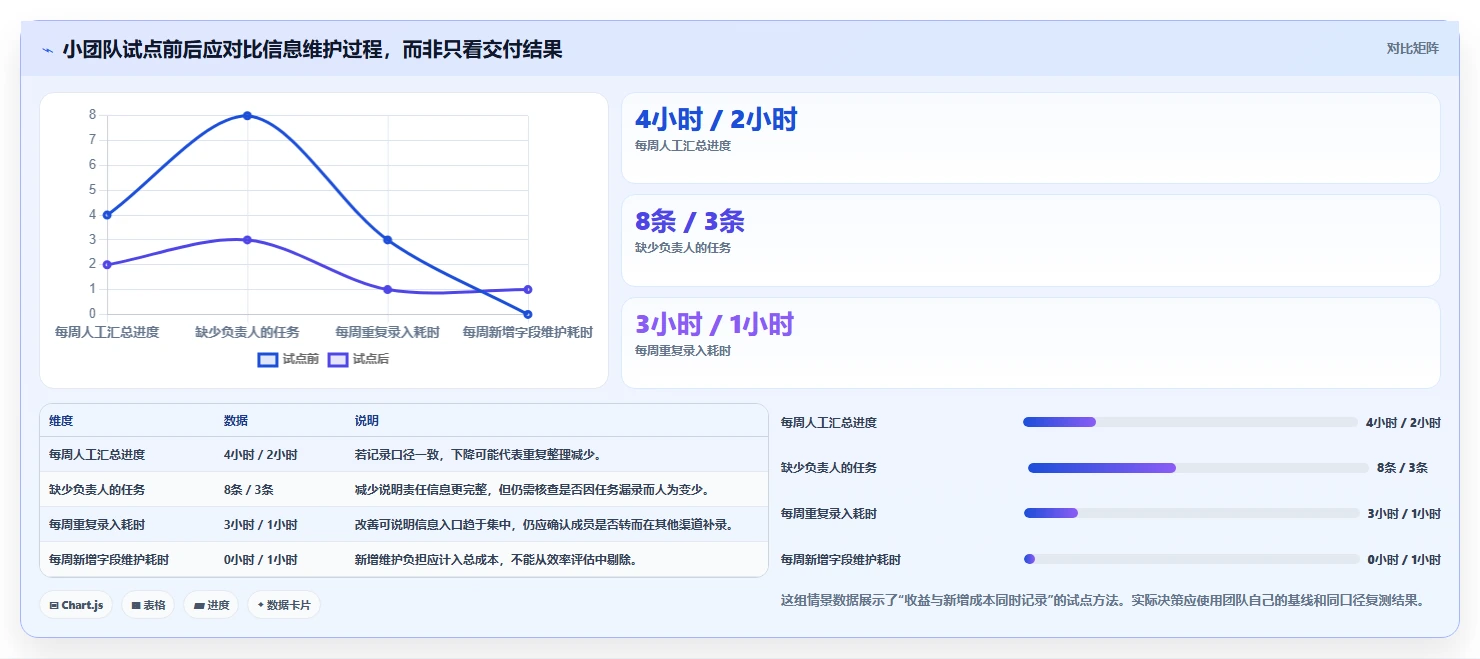The image size is (1480, 659).
Task: Click the footnote about 收益与新增成本同时记录
Action: [x=1102, y=601]
